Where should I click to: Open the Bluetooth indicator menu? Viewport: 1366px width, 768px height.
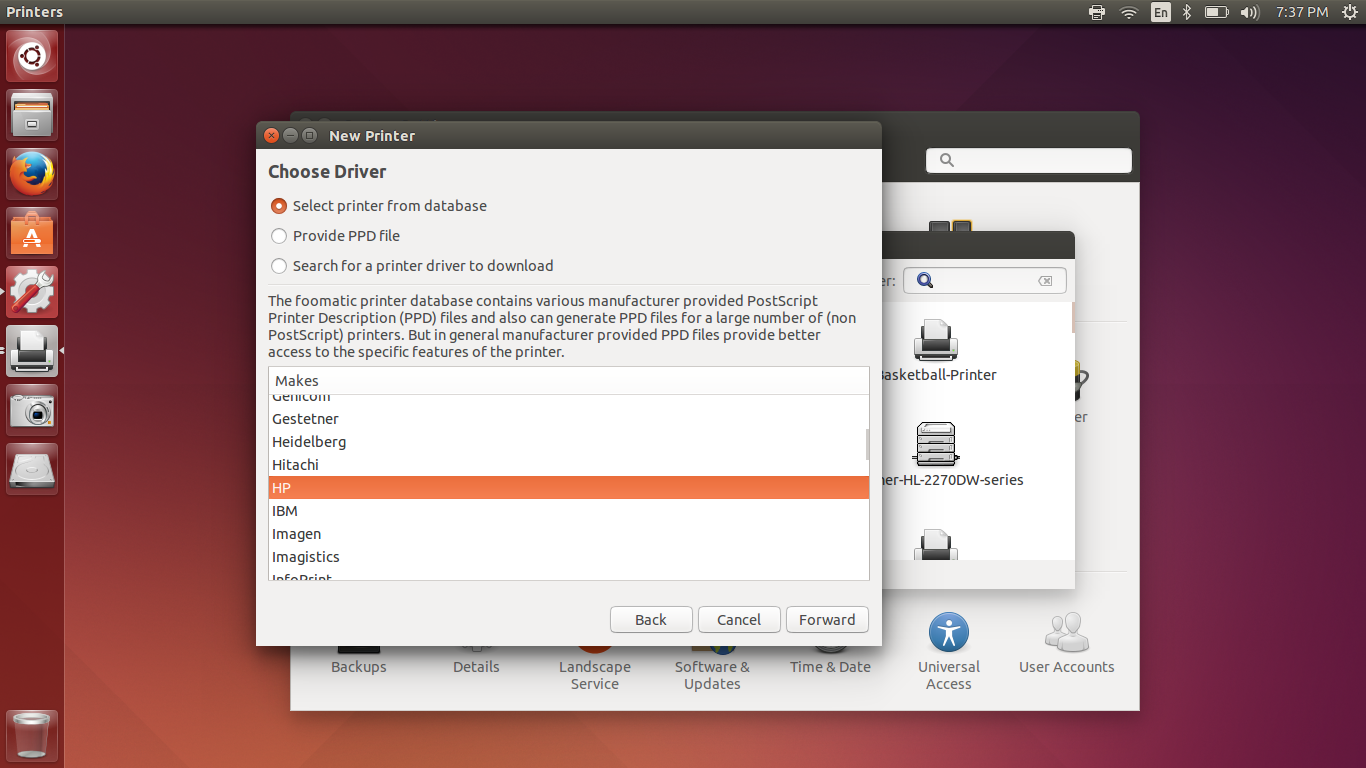pos(1187,12)
